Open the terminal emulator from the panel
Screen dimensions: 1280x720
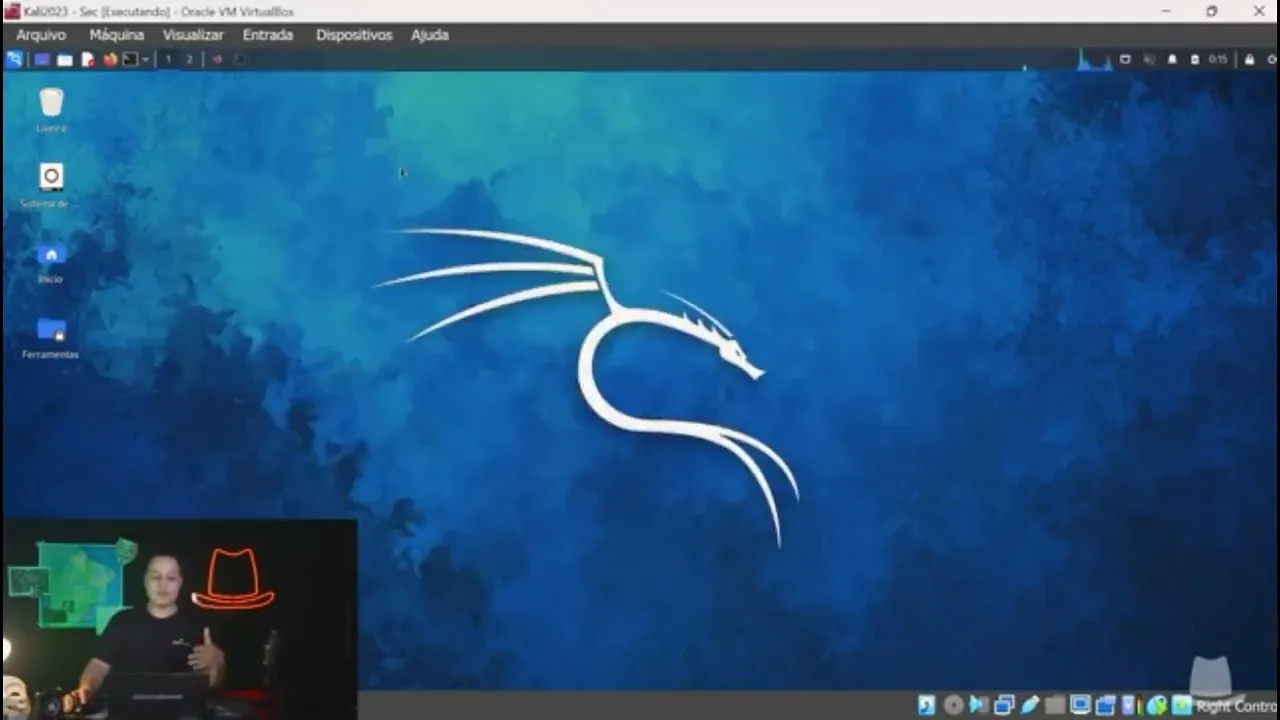[130, 59]
